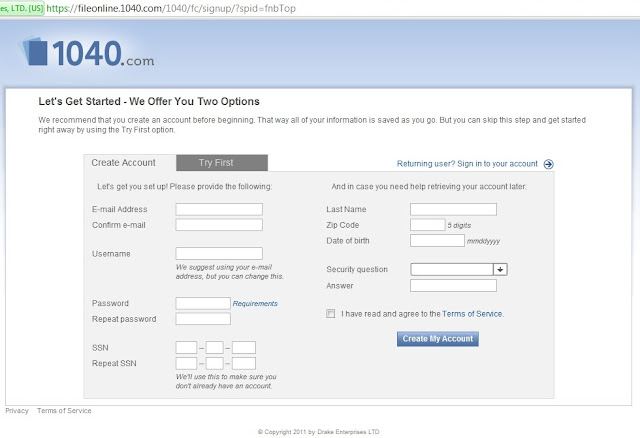Focus the last Repeat SSN box
The image size is (640, 438).
coord(244,363)
